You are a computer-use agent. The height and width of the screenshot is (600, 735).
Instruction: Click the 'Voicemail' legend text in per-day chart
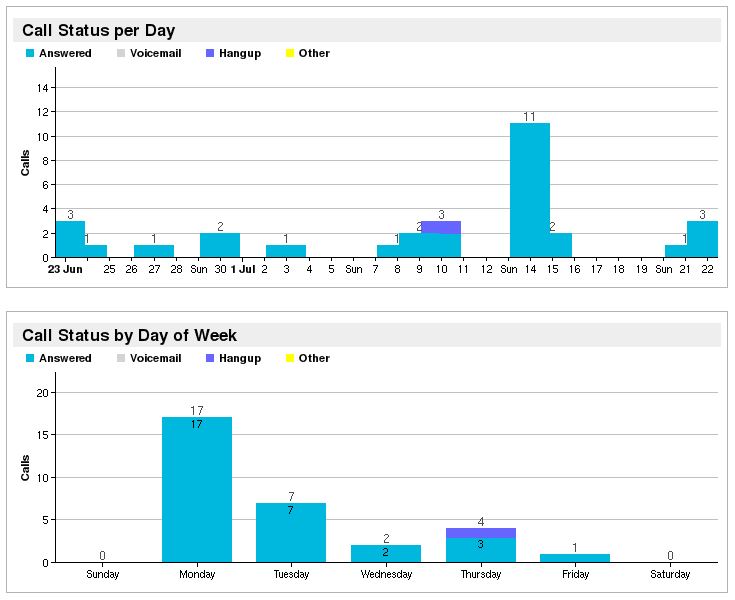coord(156,53)
